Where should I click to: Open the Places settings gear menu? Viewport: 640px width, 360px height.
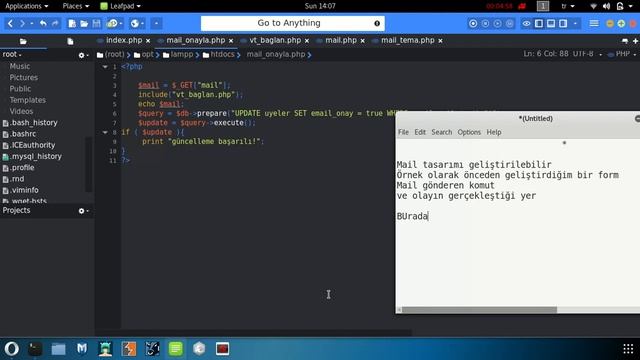coord(83,55)
